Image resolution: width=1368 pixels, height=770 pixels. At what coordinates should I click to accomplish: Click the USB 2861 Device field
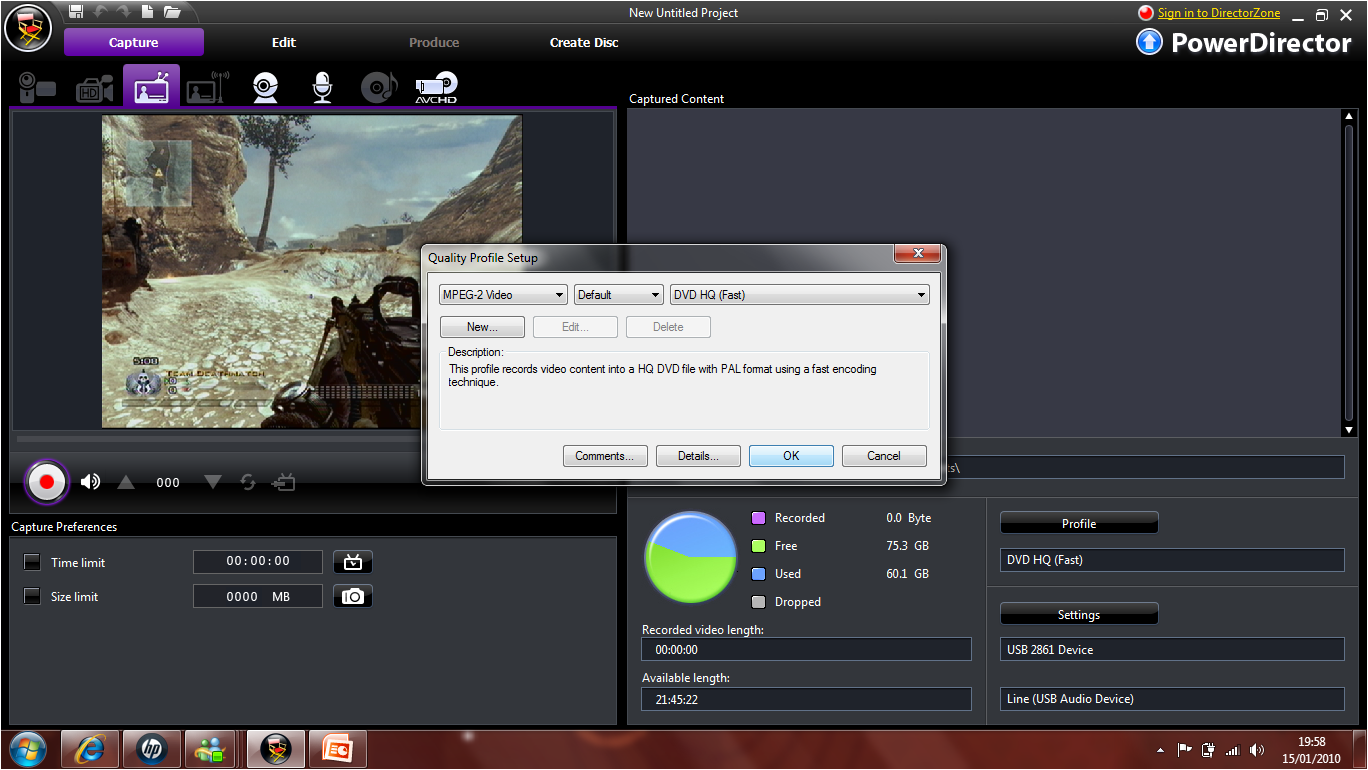(1172, 649)
